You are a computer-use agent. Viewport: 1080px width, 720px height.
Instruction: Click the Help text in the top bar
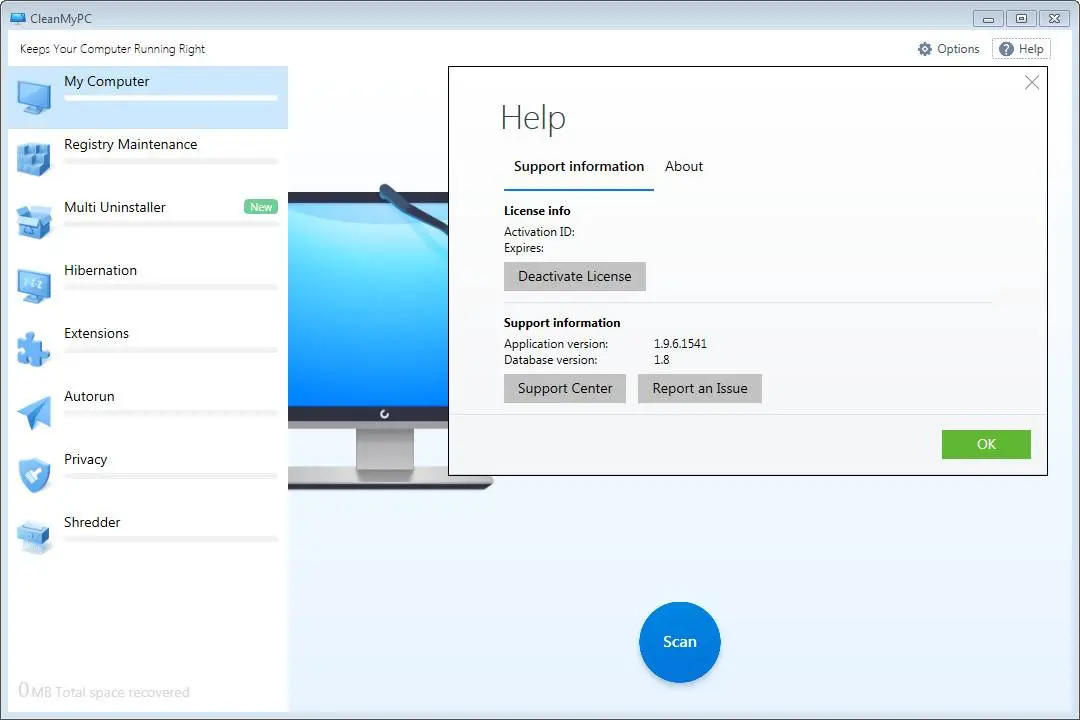pyautogui.click(x=1031, y=49)
